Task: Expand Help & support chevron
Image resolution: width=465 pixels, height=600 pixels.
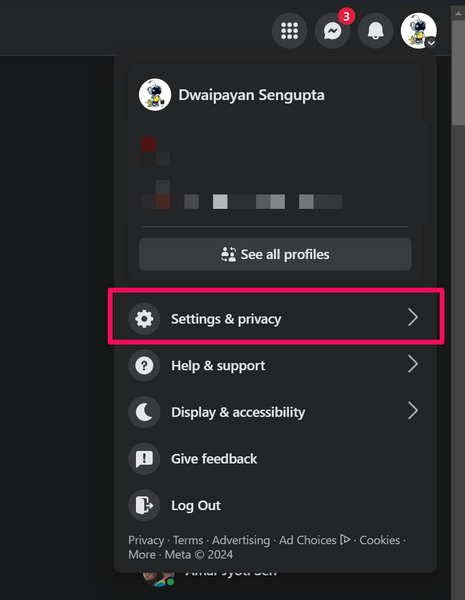Action: click(413, 364)
